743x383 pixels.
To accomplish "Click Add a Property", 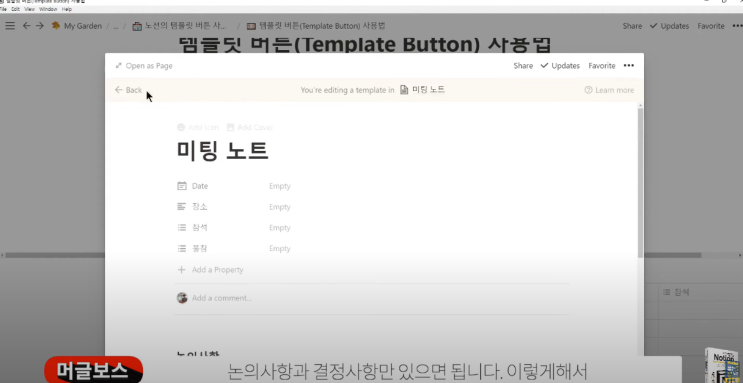I will tap(210, 270).
